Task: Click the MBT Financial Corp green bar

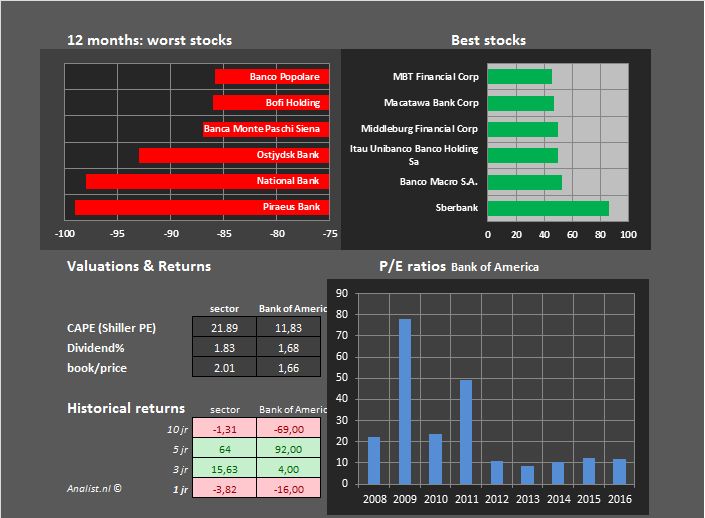Action: (x=520, y=76)
